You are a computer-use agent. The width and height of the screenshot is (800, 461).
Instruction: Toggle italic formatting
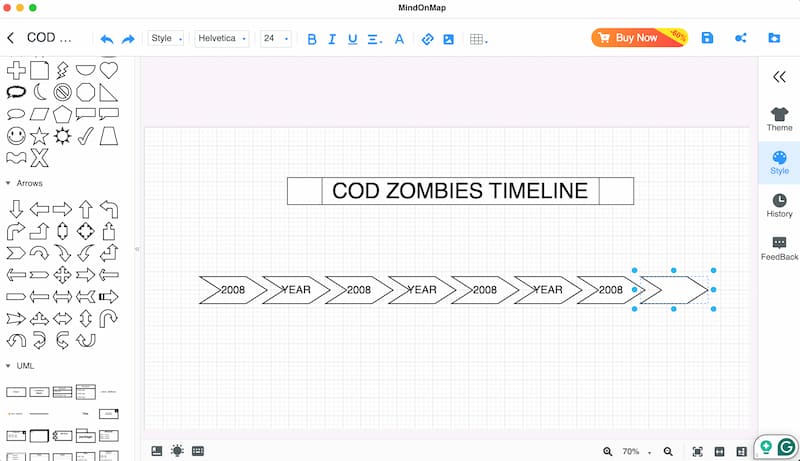pyautogui.click(x=332, y=39)
